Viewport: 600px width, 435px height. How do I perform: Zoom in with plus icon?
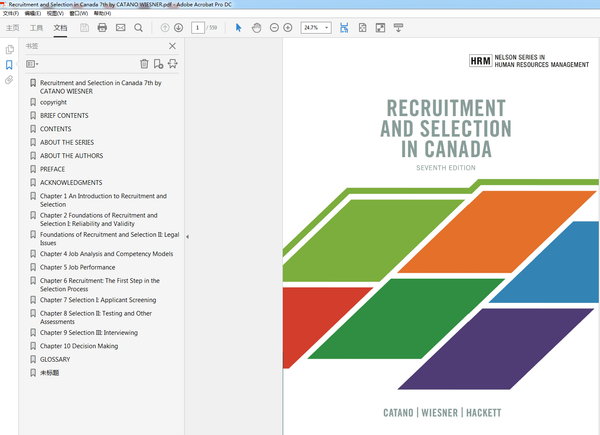tap(288, 28)
